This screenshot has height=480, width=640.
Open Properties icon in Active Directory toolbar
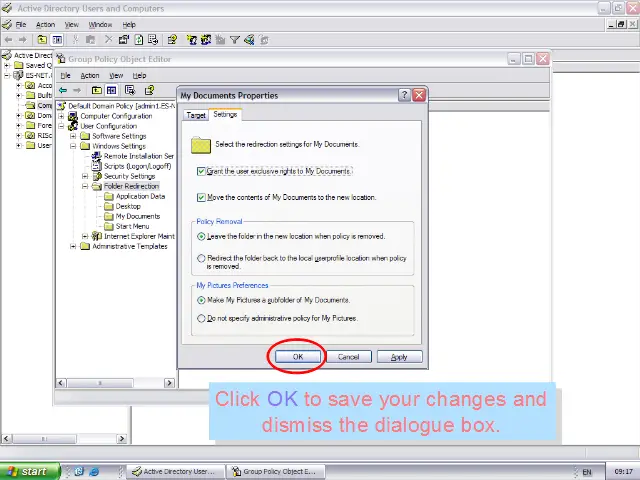124,40
